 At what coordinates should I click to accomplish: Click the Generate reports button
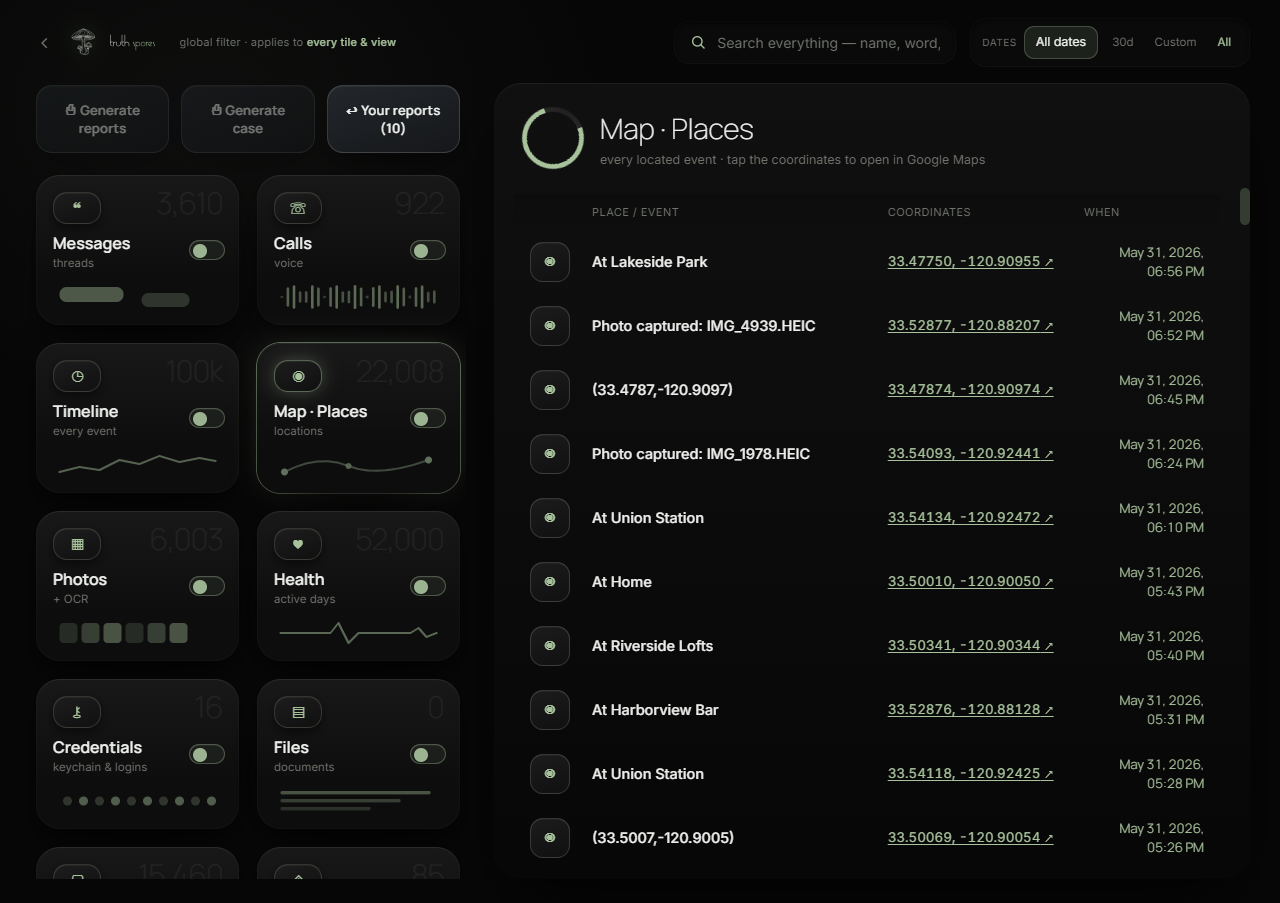[102, 119]
